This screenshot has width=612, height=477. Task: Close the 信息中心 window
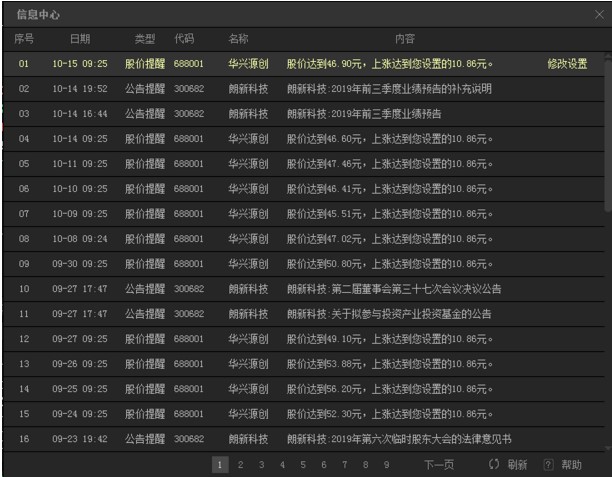click(599, 15)
